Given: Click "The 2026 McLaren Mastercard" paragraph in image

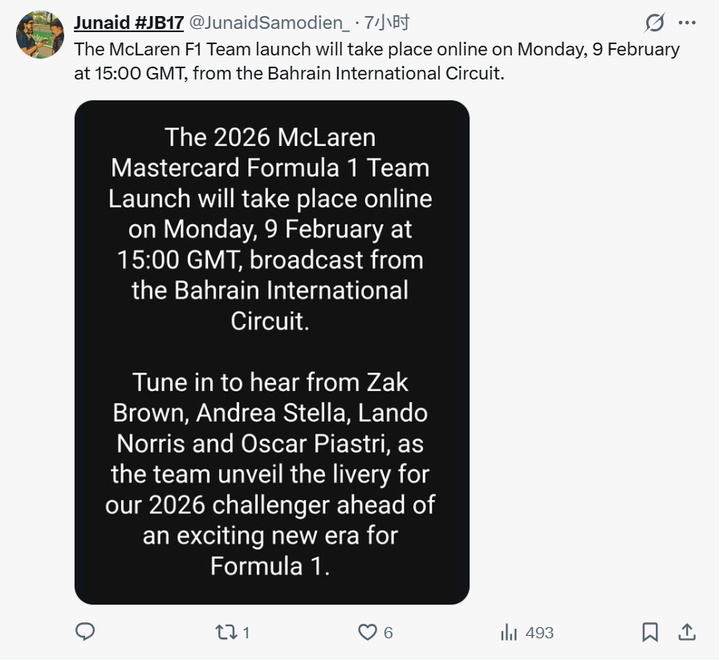Looking at the screenshot, I should (x=270, y=228).
